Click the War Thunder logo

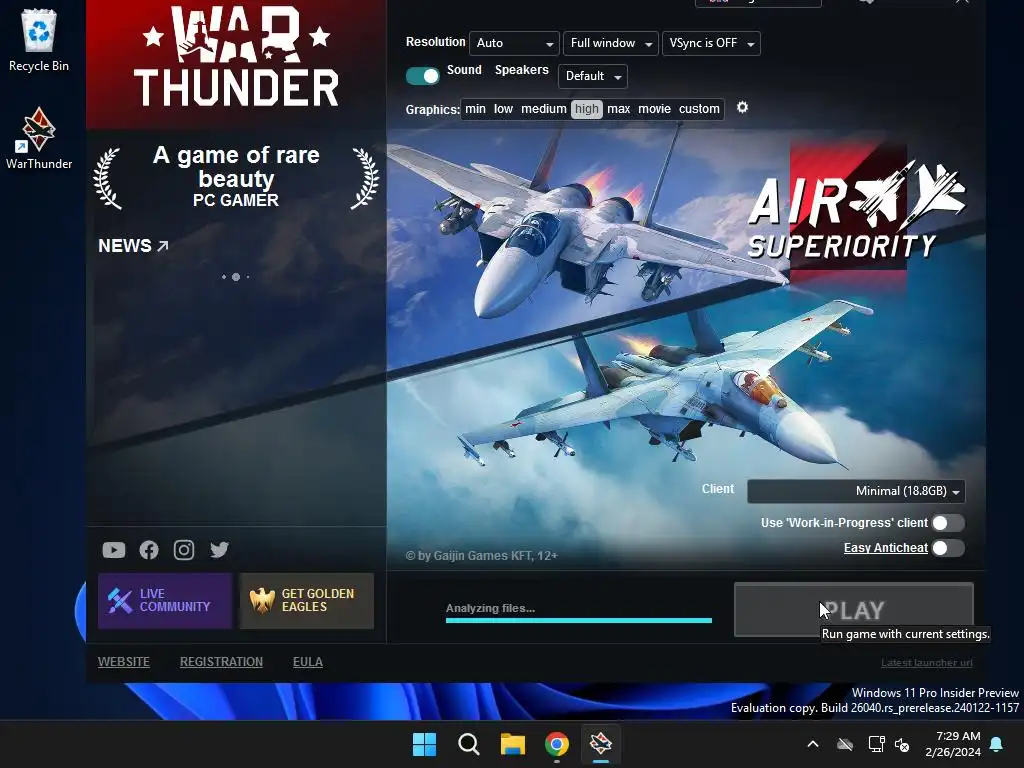click(x=236, y=57)
